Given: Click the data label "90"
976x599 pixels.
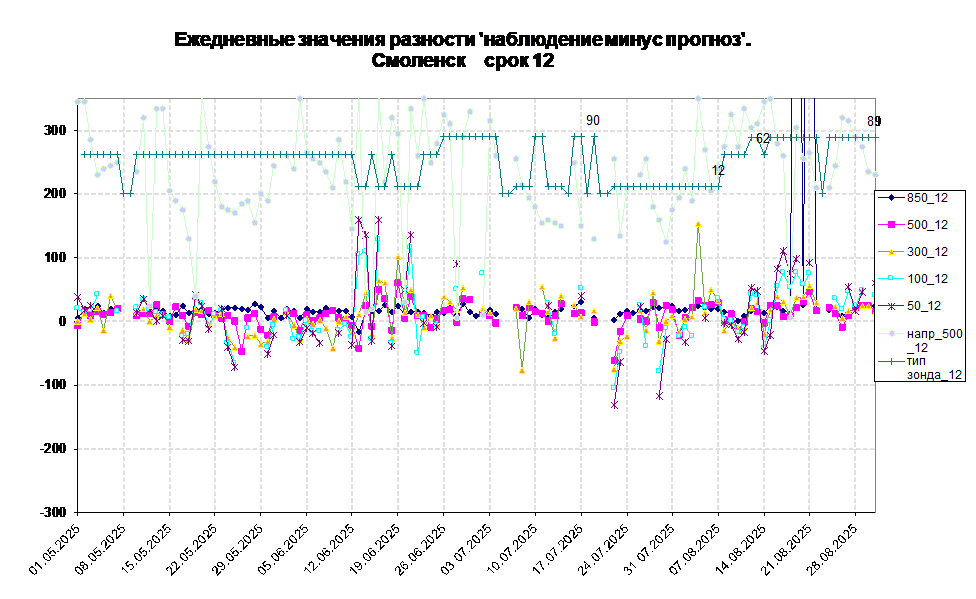Looking at the screenshot, I should (593, 121).
